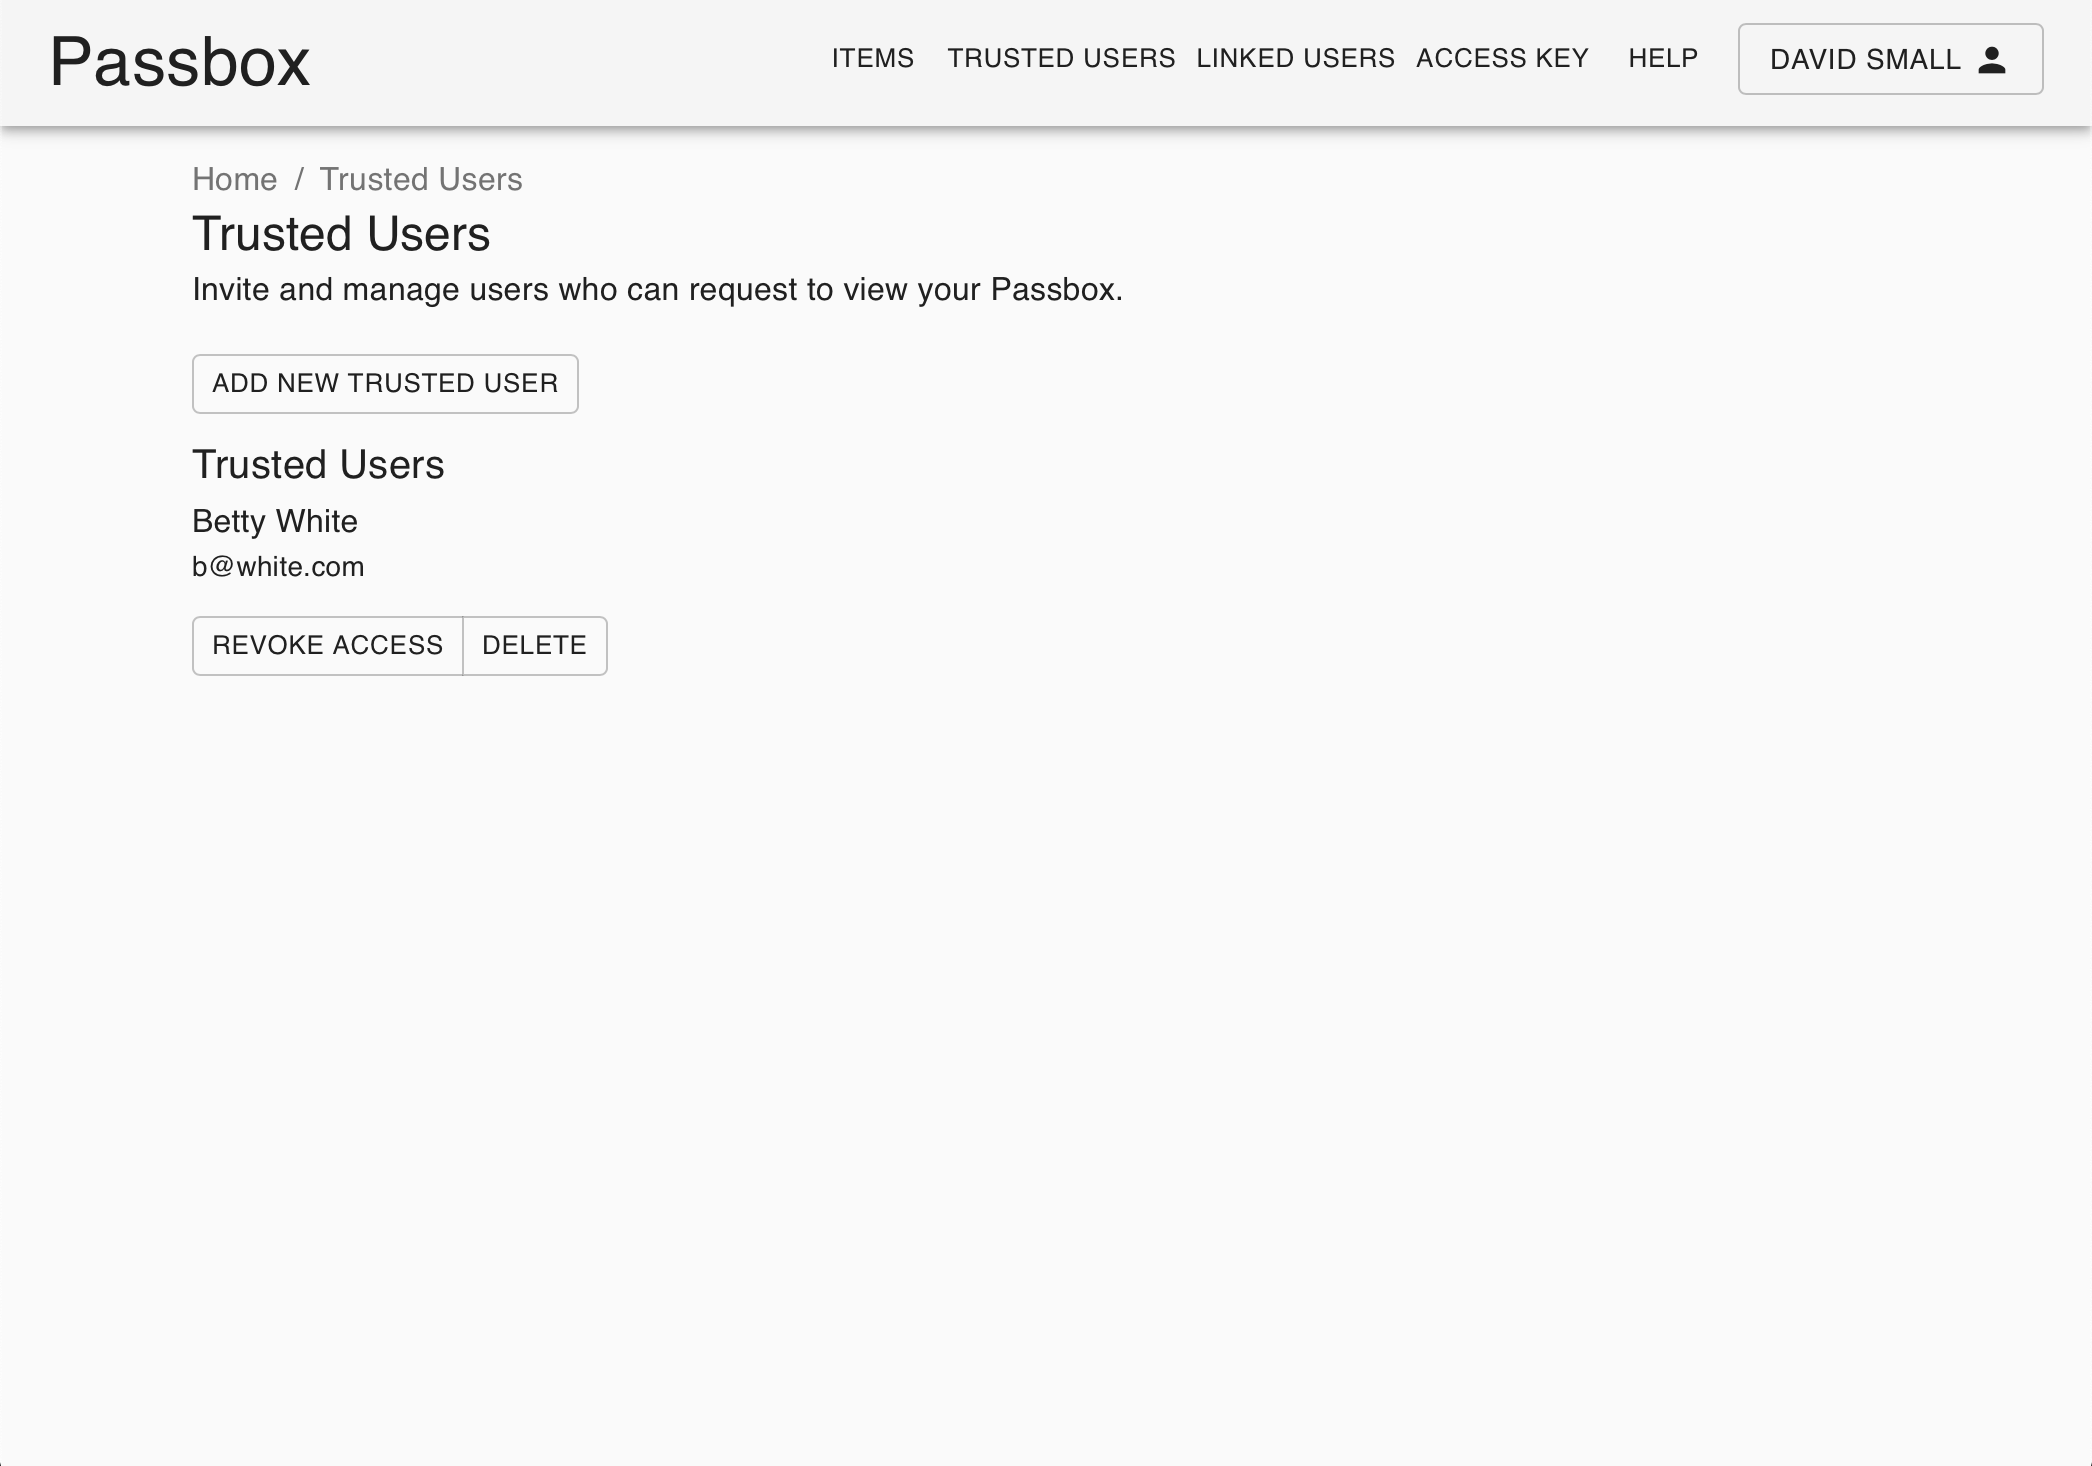Click the invite and manage description text
Screen dimensions: 2092x1466
[x=657, y=289]
